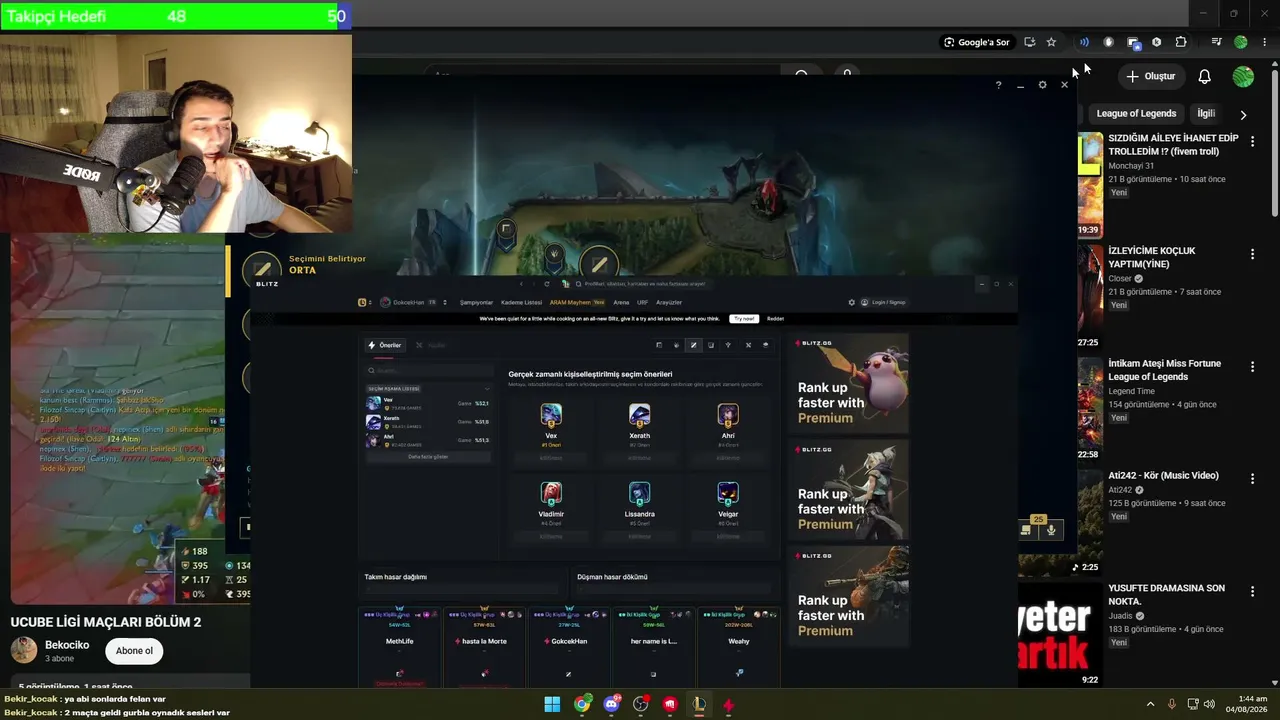Click the Reddet link in banner
The image size is (1280, 720).
click(775, 319)
